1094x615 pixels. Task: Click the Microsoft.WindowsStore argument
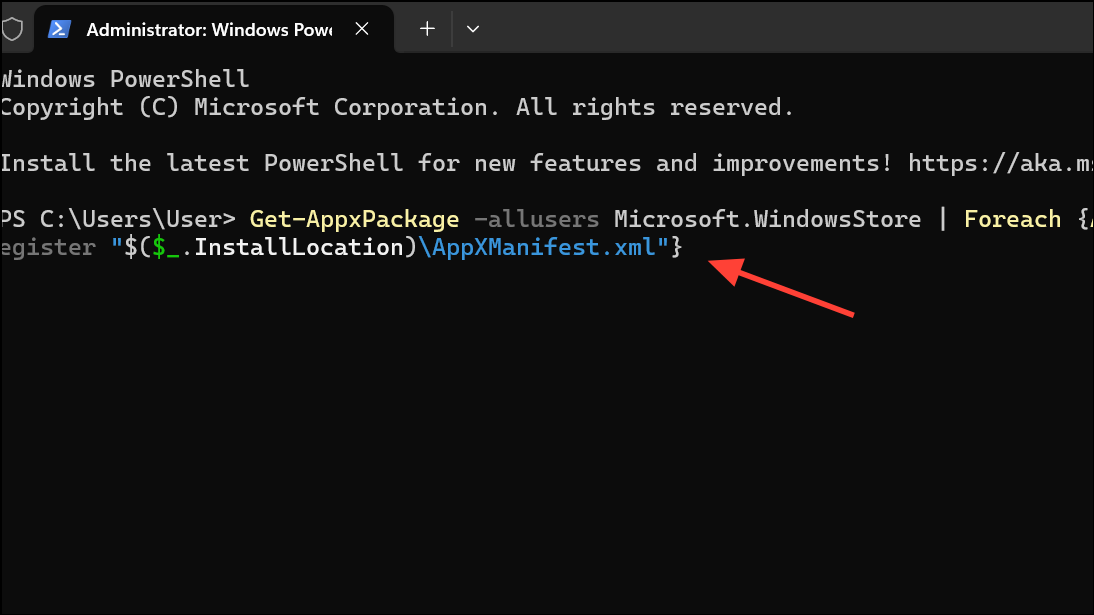pyautogui.click(x=767, y=219)
